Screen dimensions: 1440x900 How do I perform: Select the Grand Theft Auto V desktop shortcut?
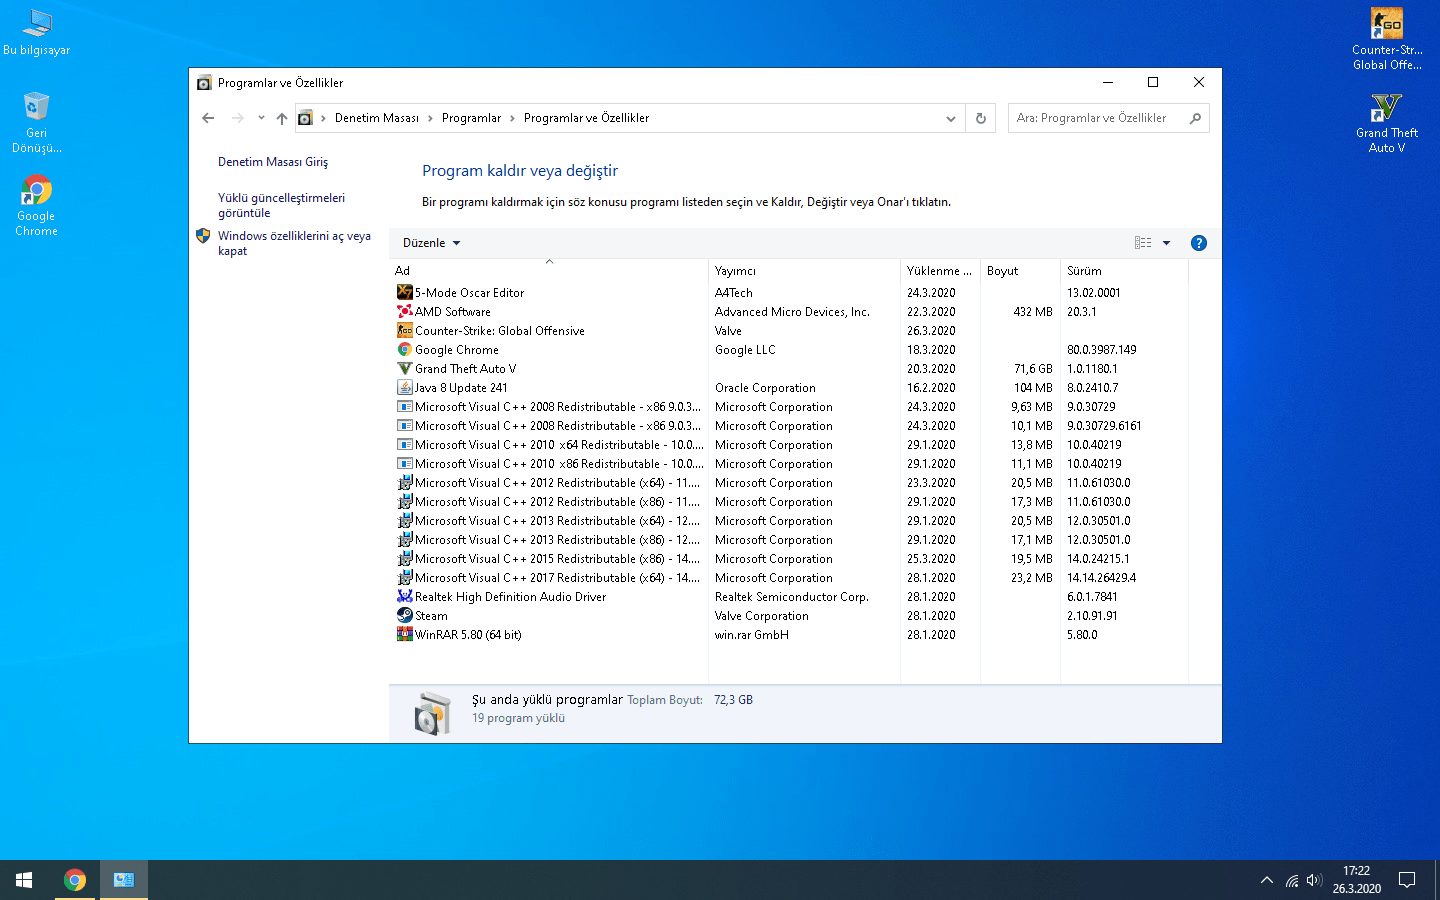1387,122
